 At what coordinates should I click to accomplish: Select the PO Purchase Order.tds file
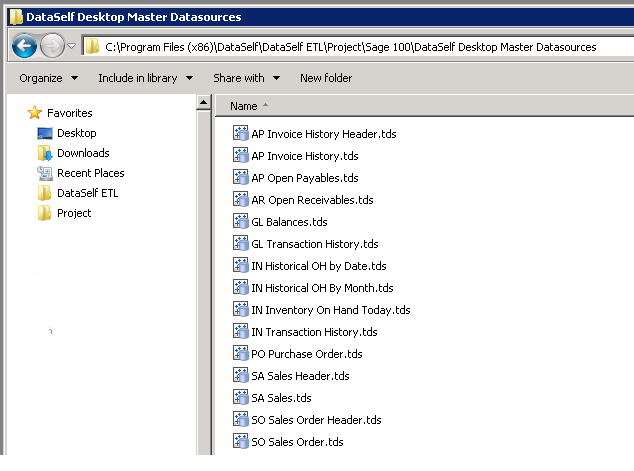pyautogui.click(x=306, y=354)
